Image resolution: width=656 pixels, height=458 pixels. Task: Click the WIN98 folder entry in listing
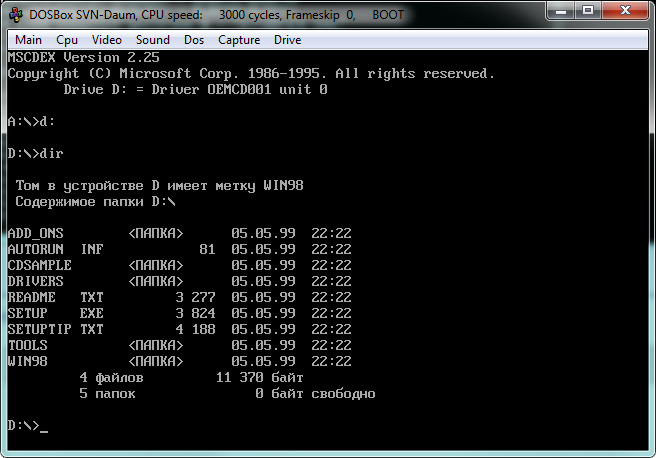(x=179, y=361)
